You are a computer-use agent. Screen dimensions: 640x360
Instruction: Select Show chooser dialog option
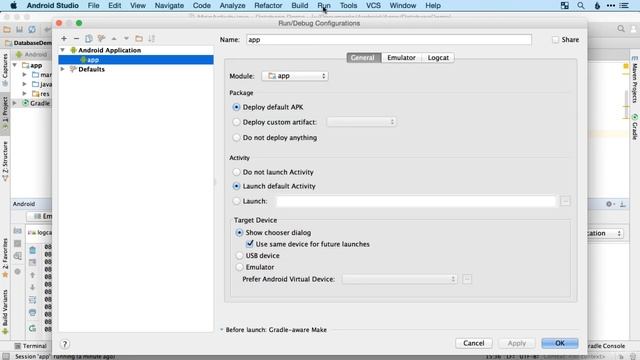point(240,233)
